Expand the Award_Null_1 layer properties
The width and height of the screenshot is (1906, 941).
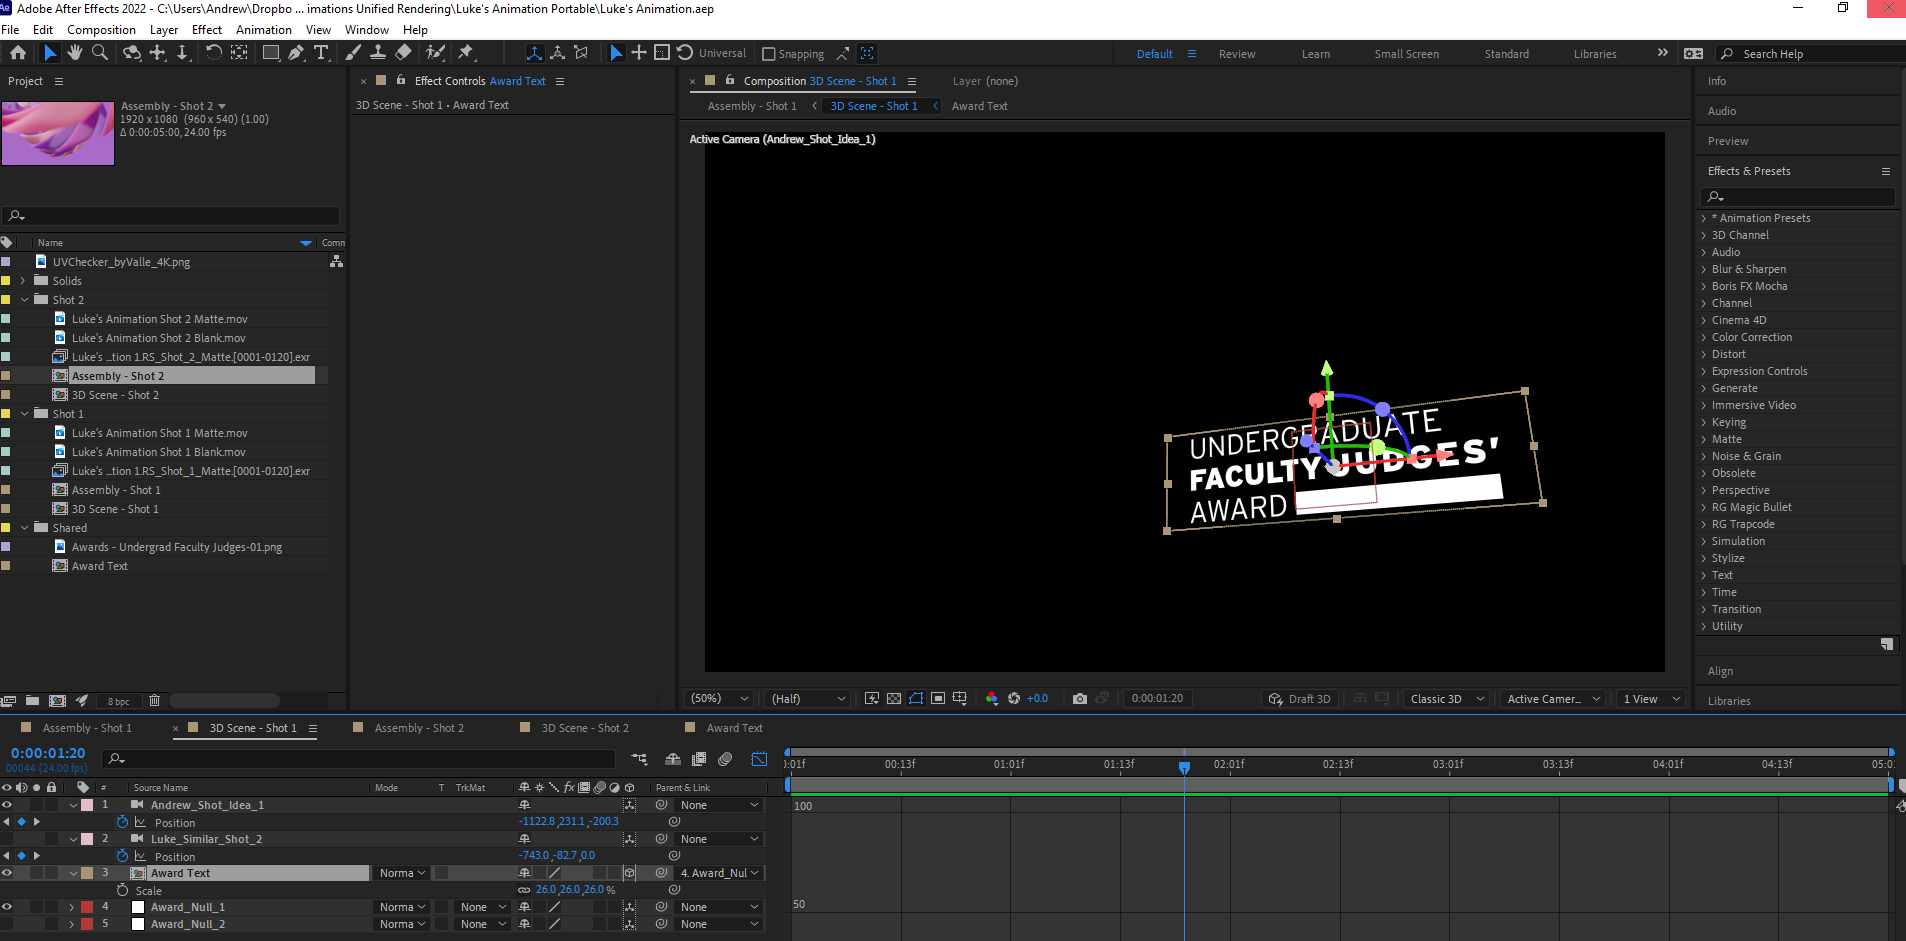[72, 907]
